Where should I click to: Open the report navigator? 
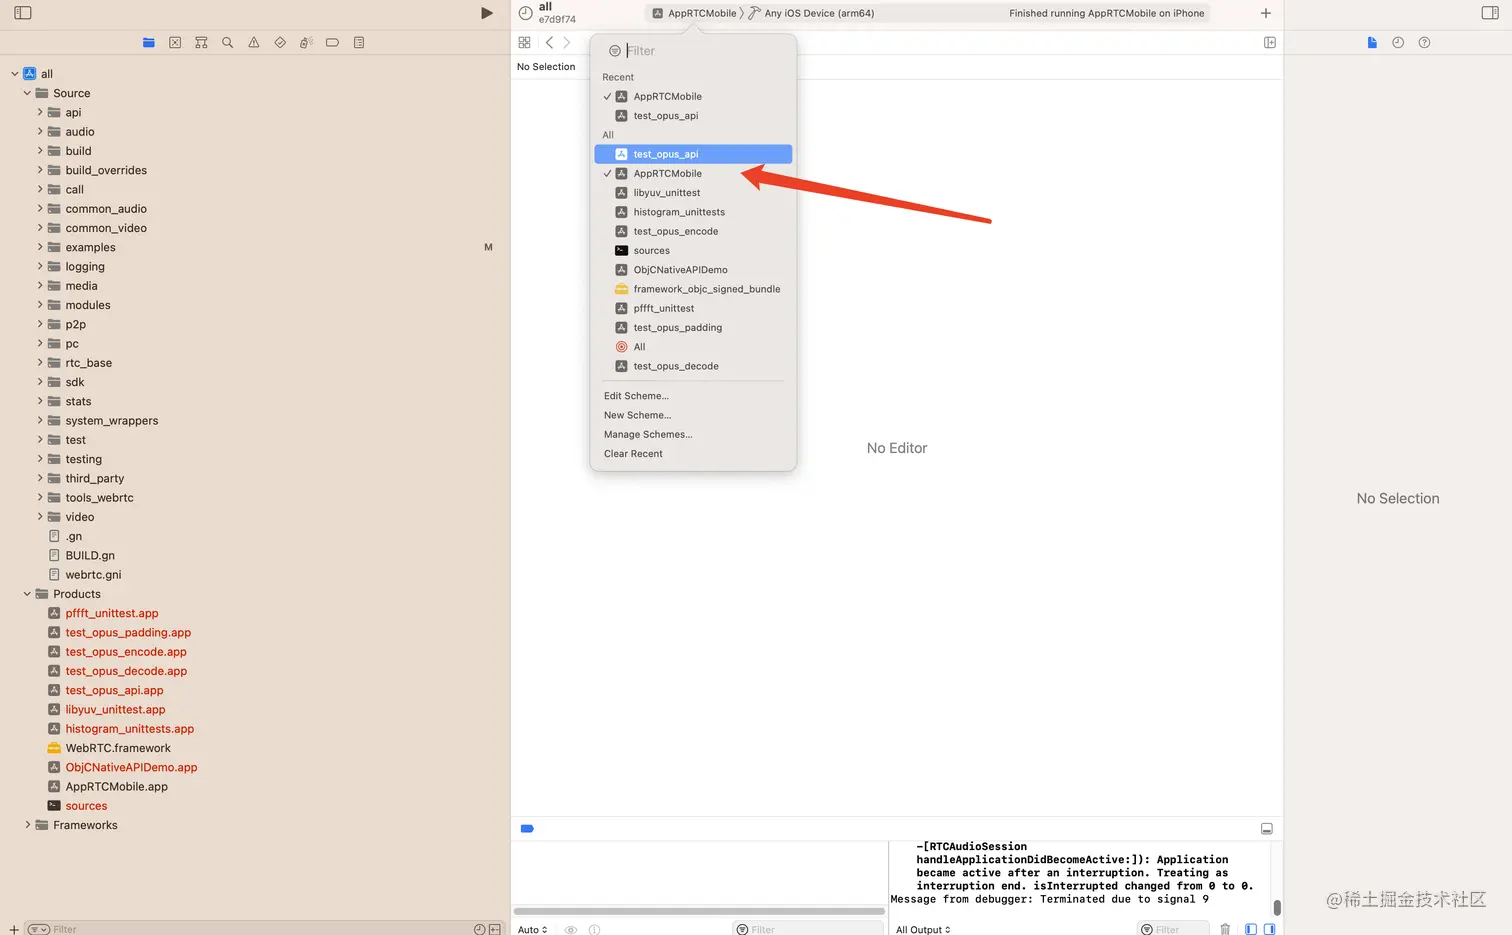pos(359,42)
